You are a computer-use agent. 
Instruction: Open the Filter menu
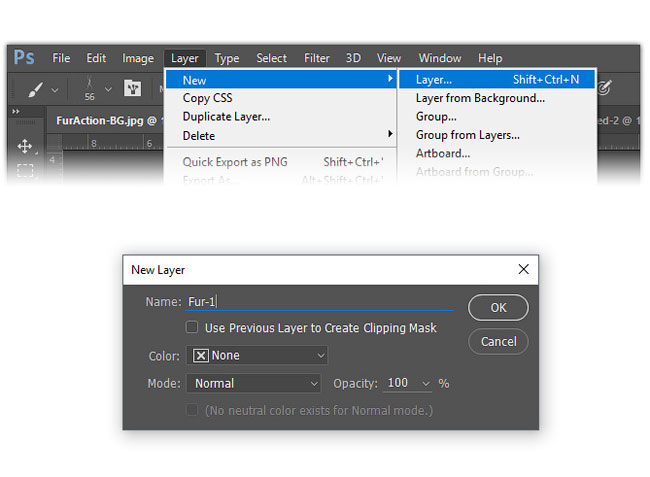pos(317,58)
